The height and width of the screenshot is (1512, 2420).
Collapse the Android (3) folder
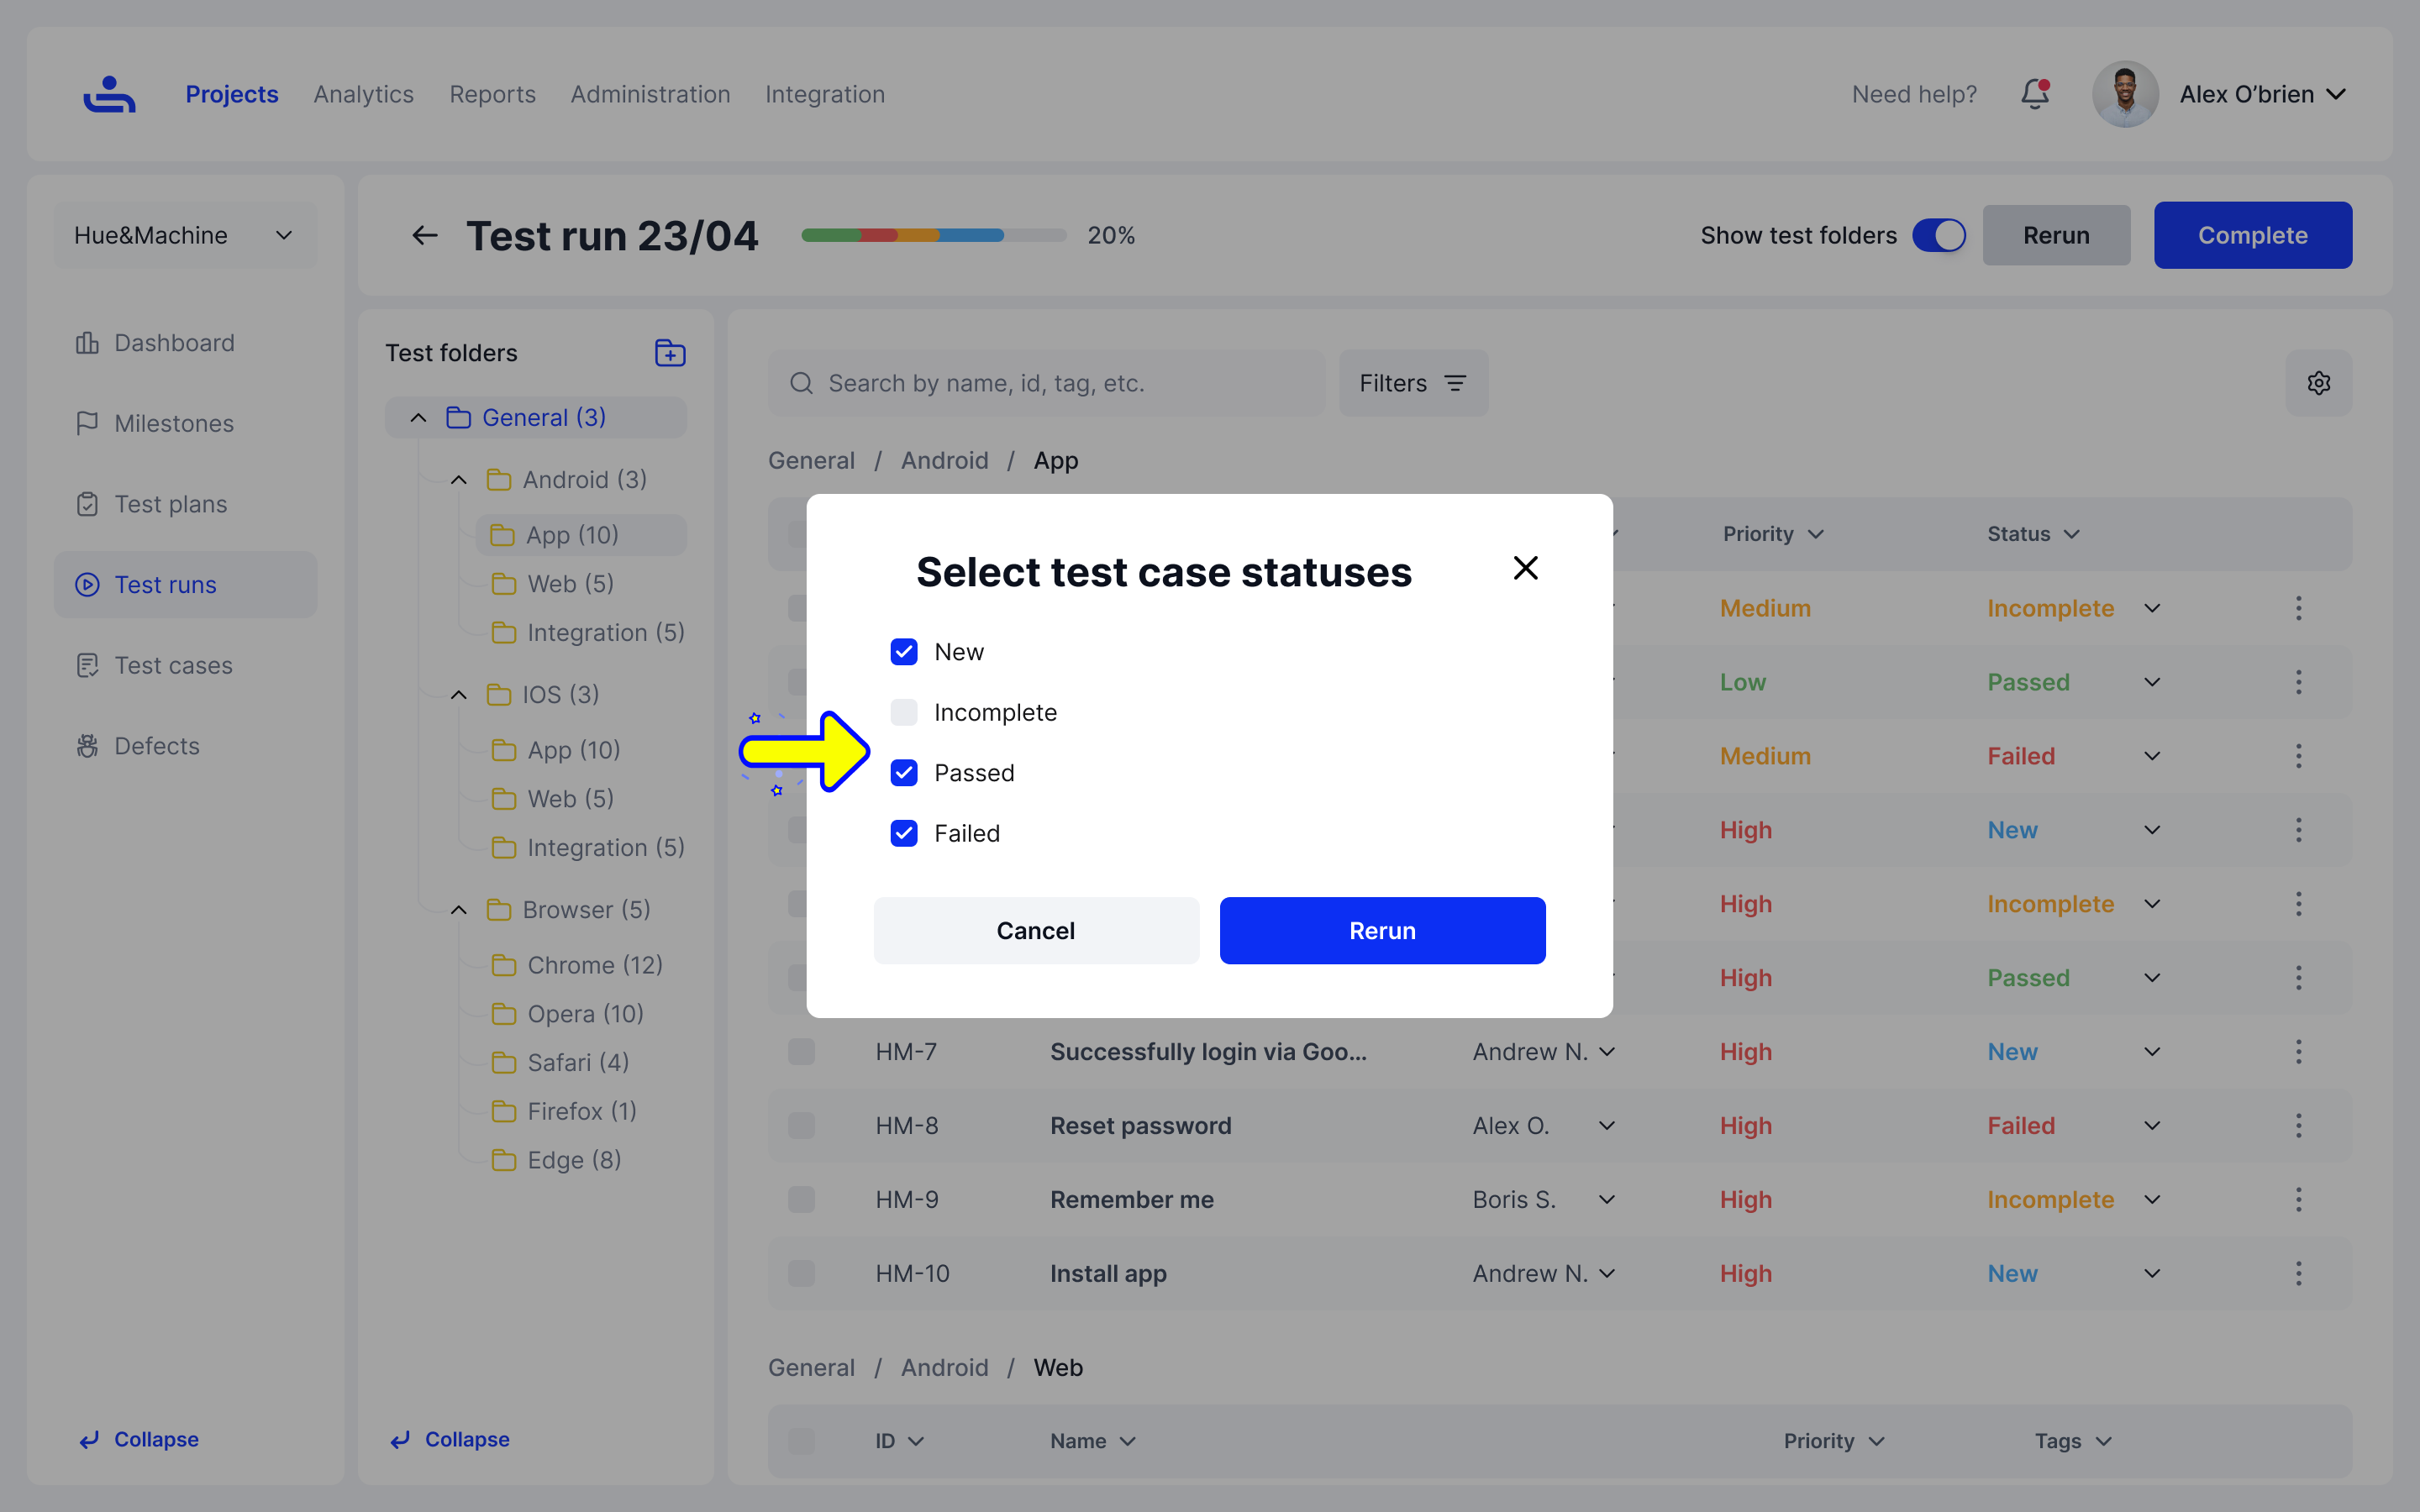[458, 480]
